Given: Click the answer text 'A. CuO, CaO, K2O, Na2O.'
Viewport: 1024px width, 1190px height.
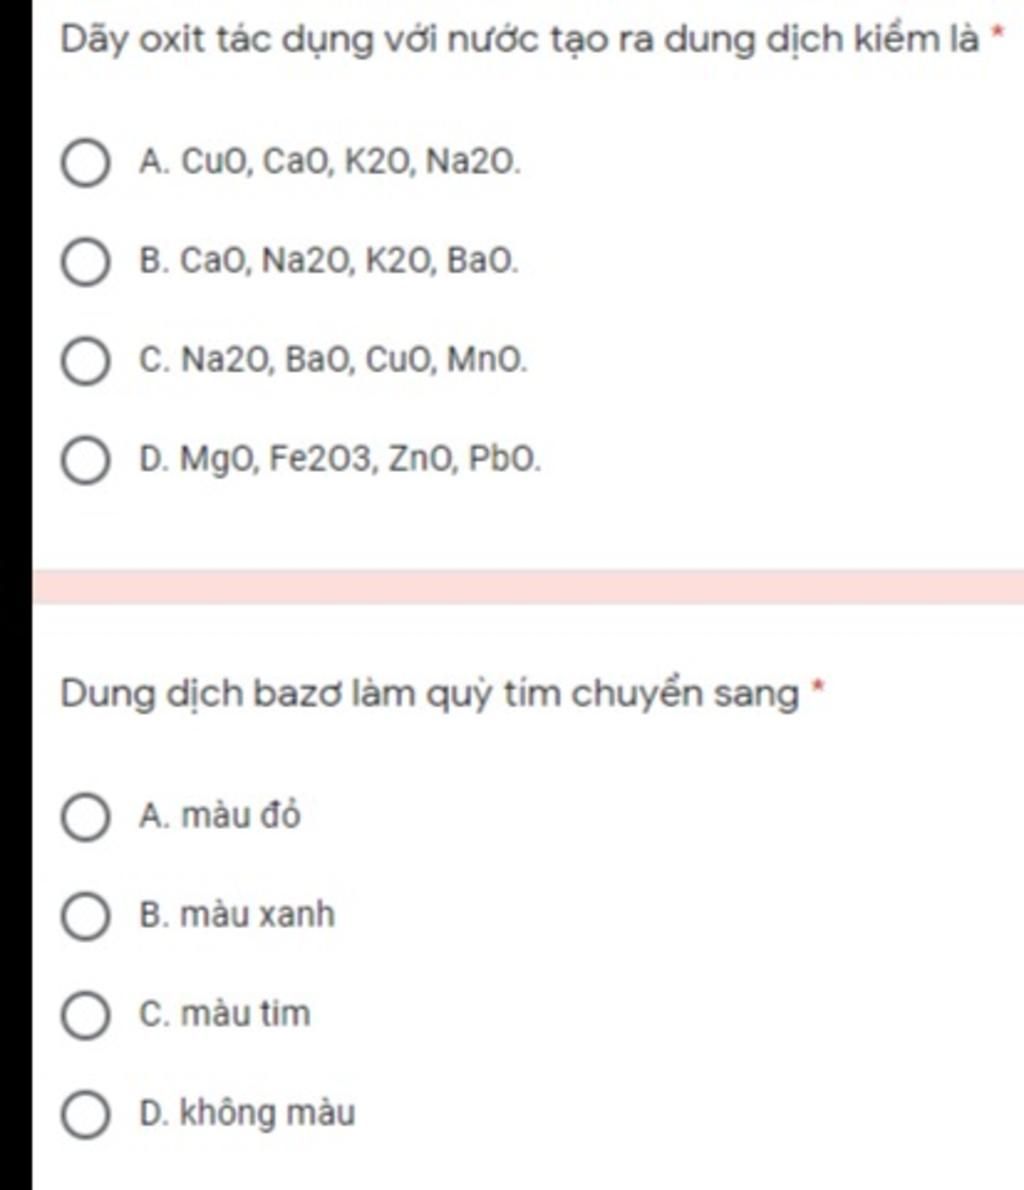Looking at the screenshot, I should click(x=330, y=162).
